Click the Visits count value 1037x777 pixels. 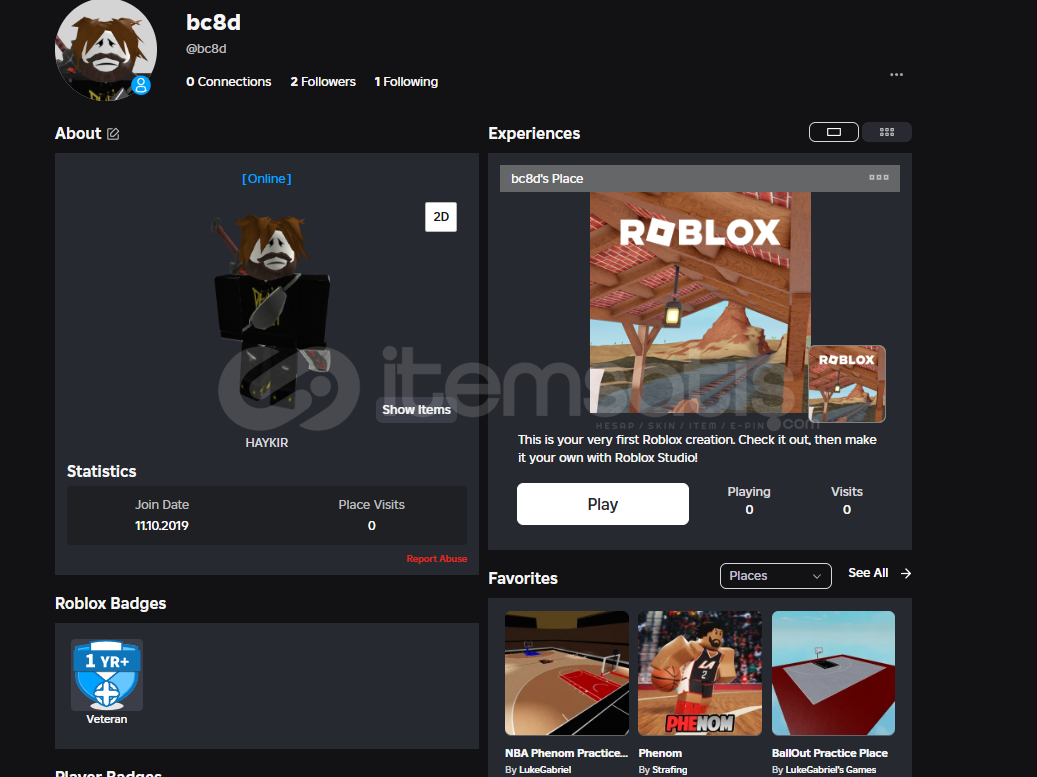click(847, 510)
